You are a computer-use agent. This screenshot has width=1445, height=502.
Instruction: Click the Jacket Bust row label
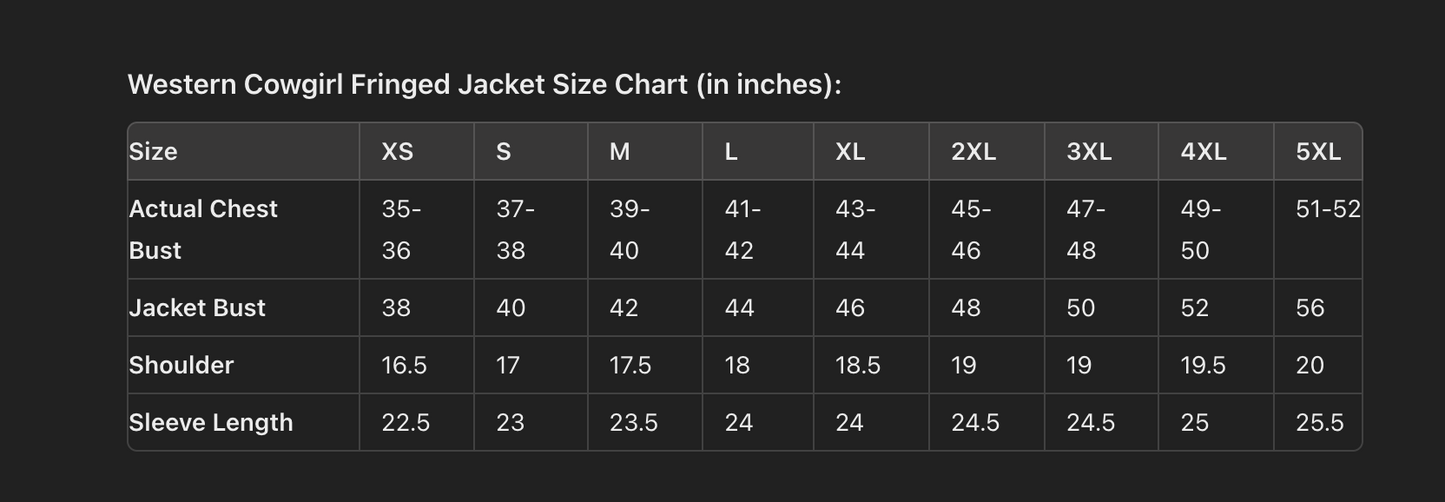click(x=197, y=308)
